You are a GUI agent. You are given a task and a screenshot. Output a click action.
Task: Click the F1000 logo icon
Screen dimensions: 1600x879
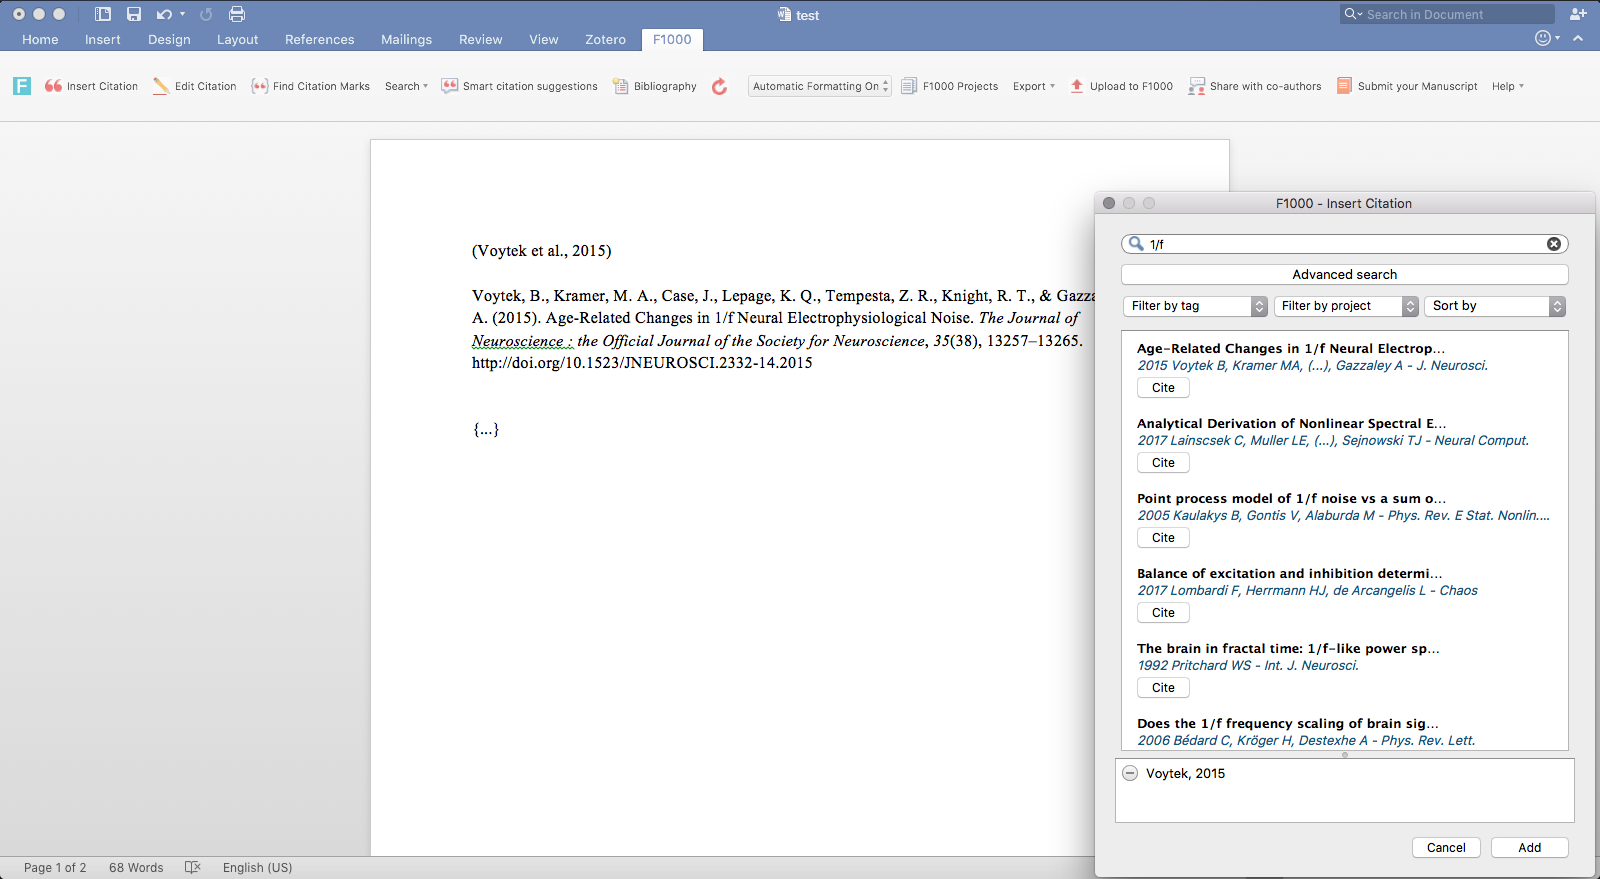[22, 86]
